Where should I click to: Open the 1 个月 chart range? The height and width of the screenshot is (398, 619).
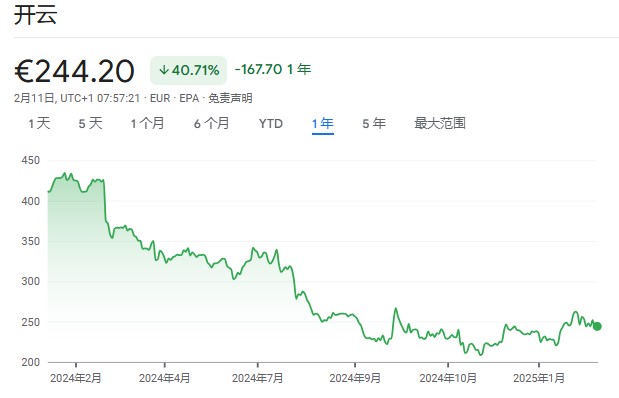(x=147, y=124)
